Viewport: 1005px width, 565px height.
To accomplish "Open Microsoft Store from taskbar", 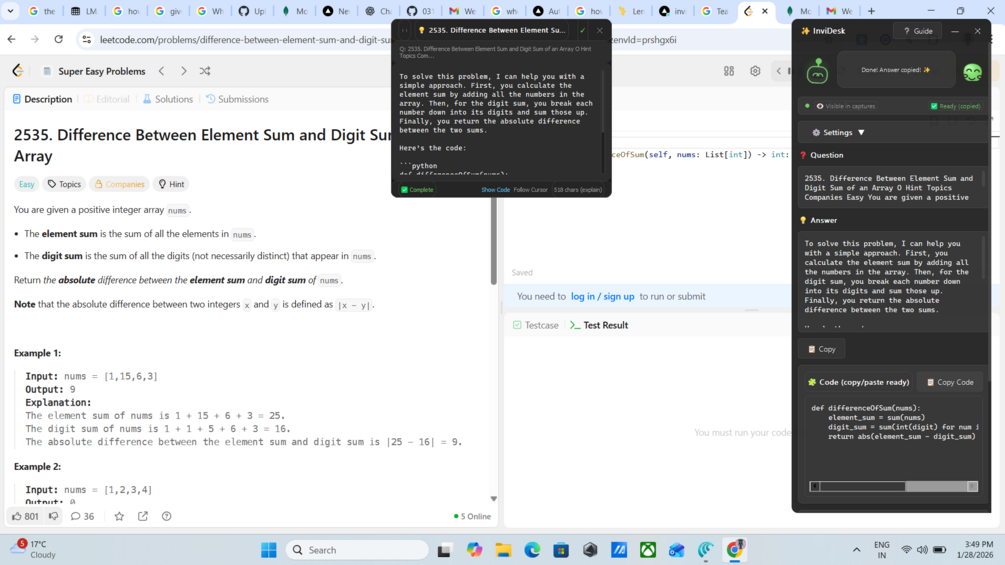I will (561, 550).
